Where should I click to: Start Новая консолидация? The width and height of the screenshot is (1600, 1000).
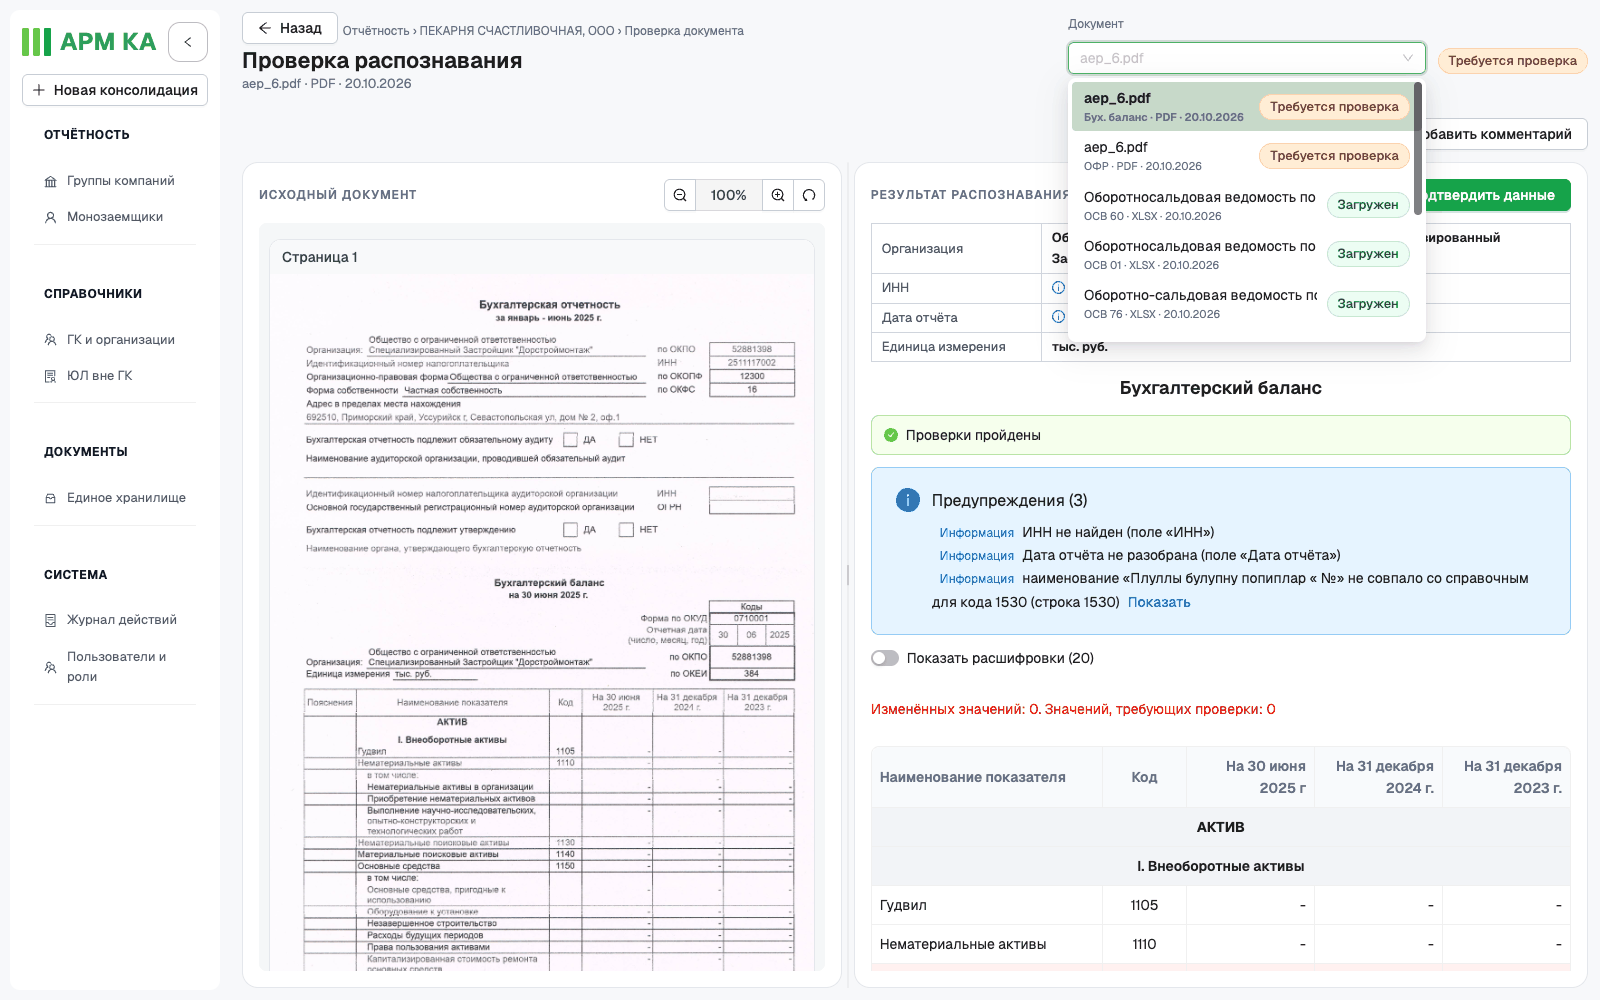coord(115,90)
